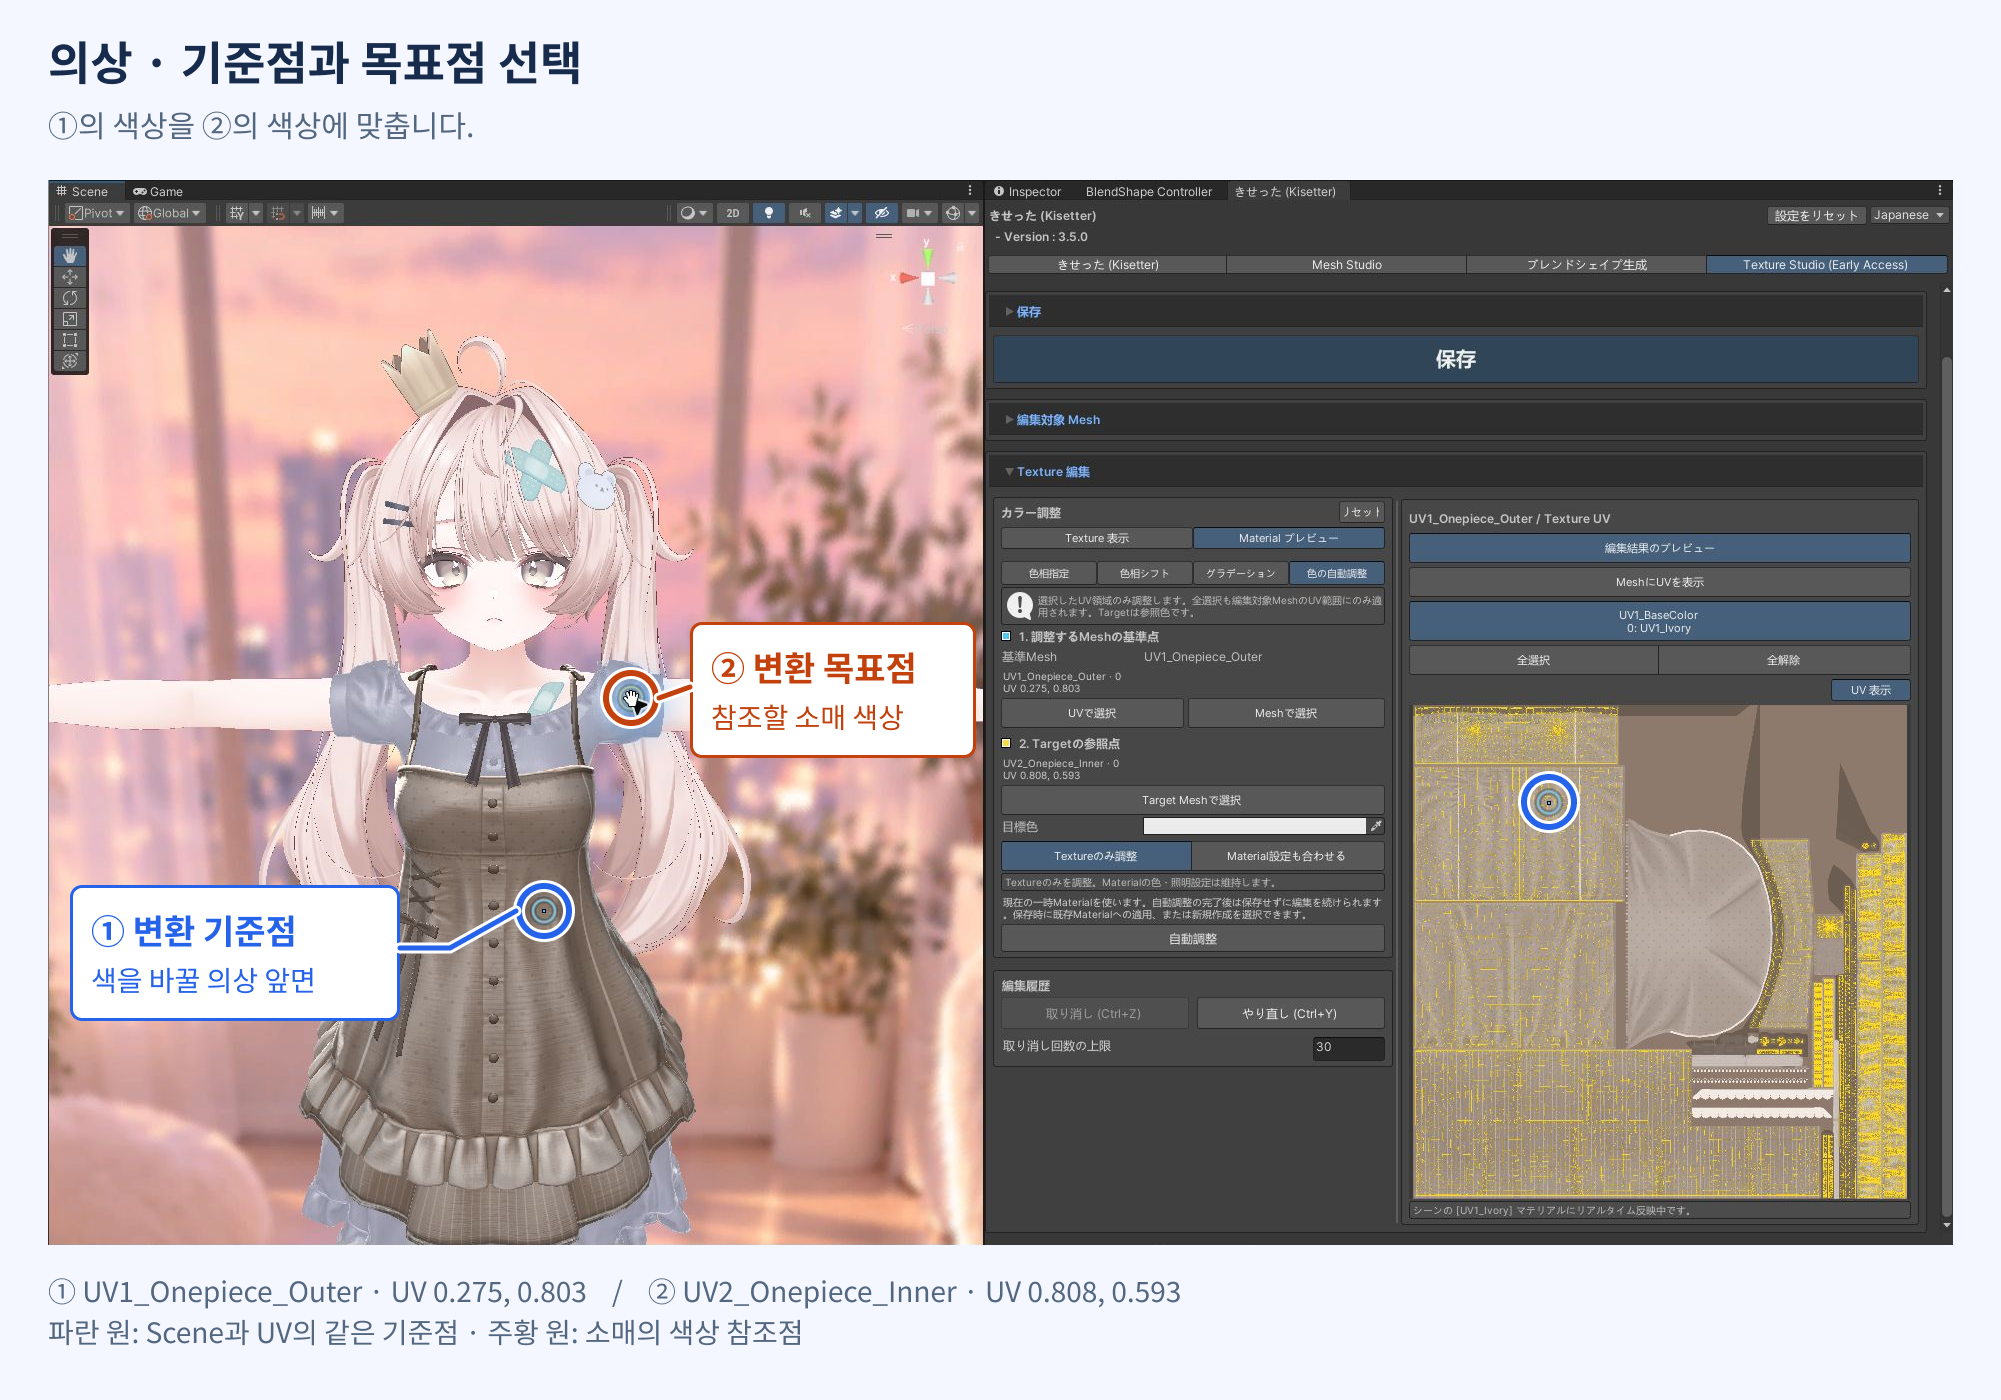The height and width of the screenshot is (1400, 2001).
Task: Click the orientation gizmo in Scene view
Action: (927, 278)
